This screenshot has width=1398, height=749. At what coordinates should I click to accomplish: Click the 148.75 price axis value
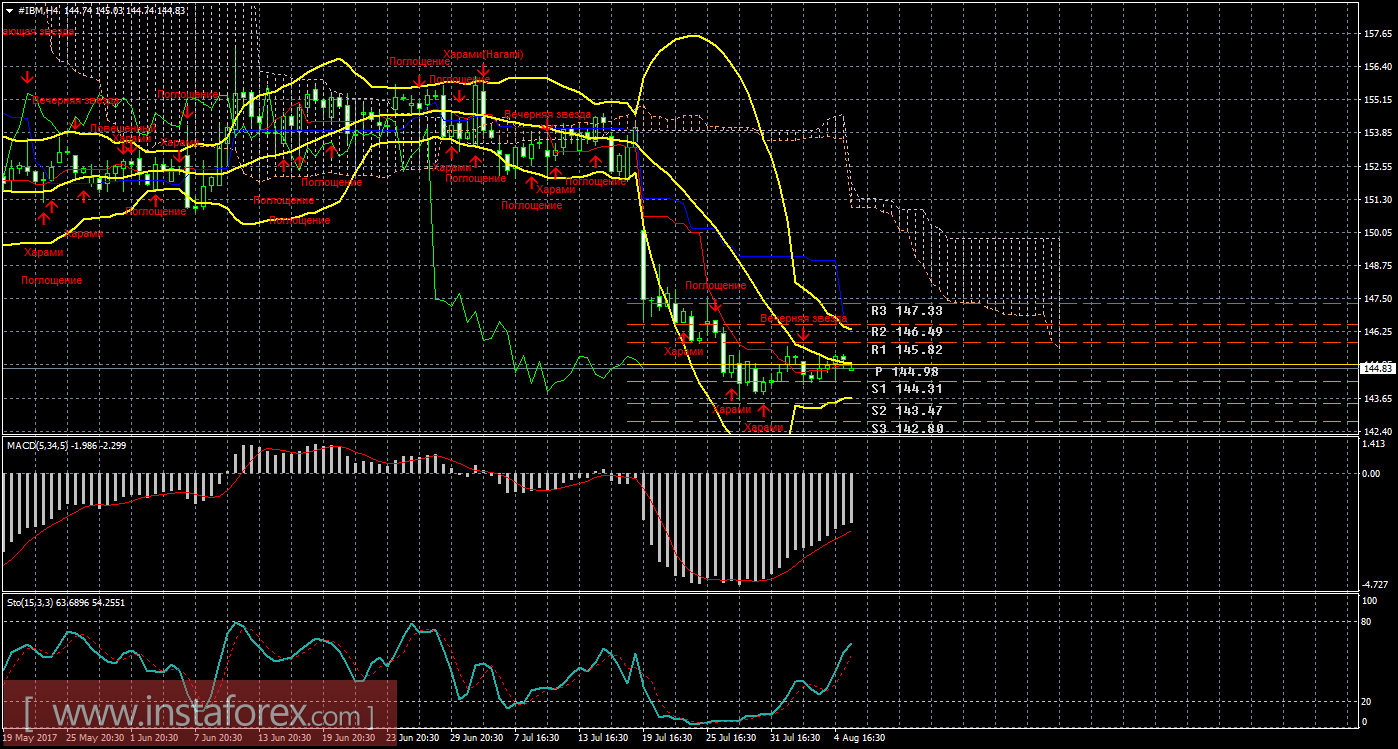pos(1377,265)
